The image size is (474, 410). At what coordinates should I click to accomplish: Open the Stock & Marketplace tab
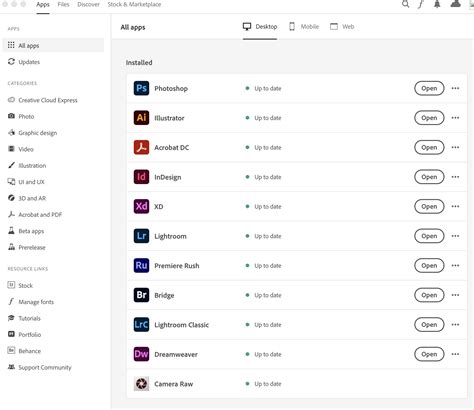coord(134,5)
